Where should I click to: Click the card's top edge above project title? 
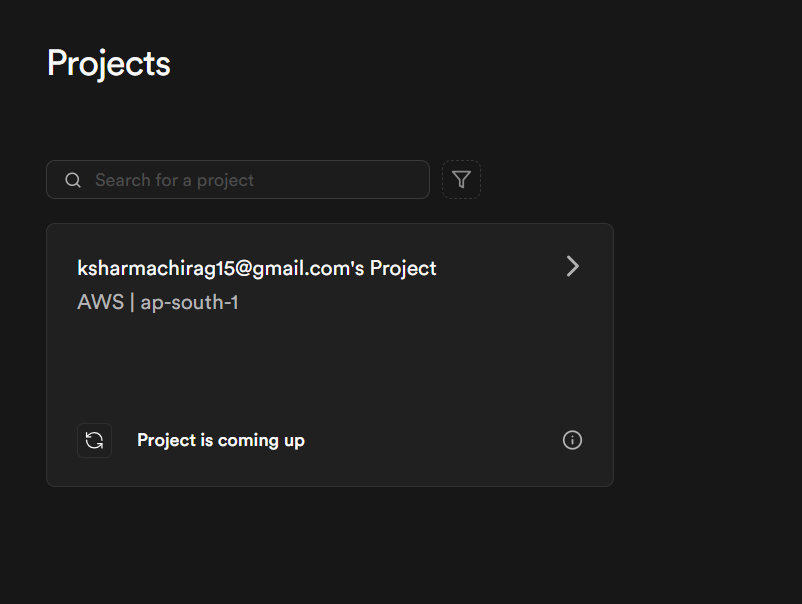[329, 233]
